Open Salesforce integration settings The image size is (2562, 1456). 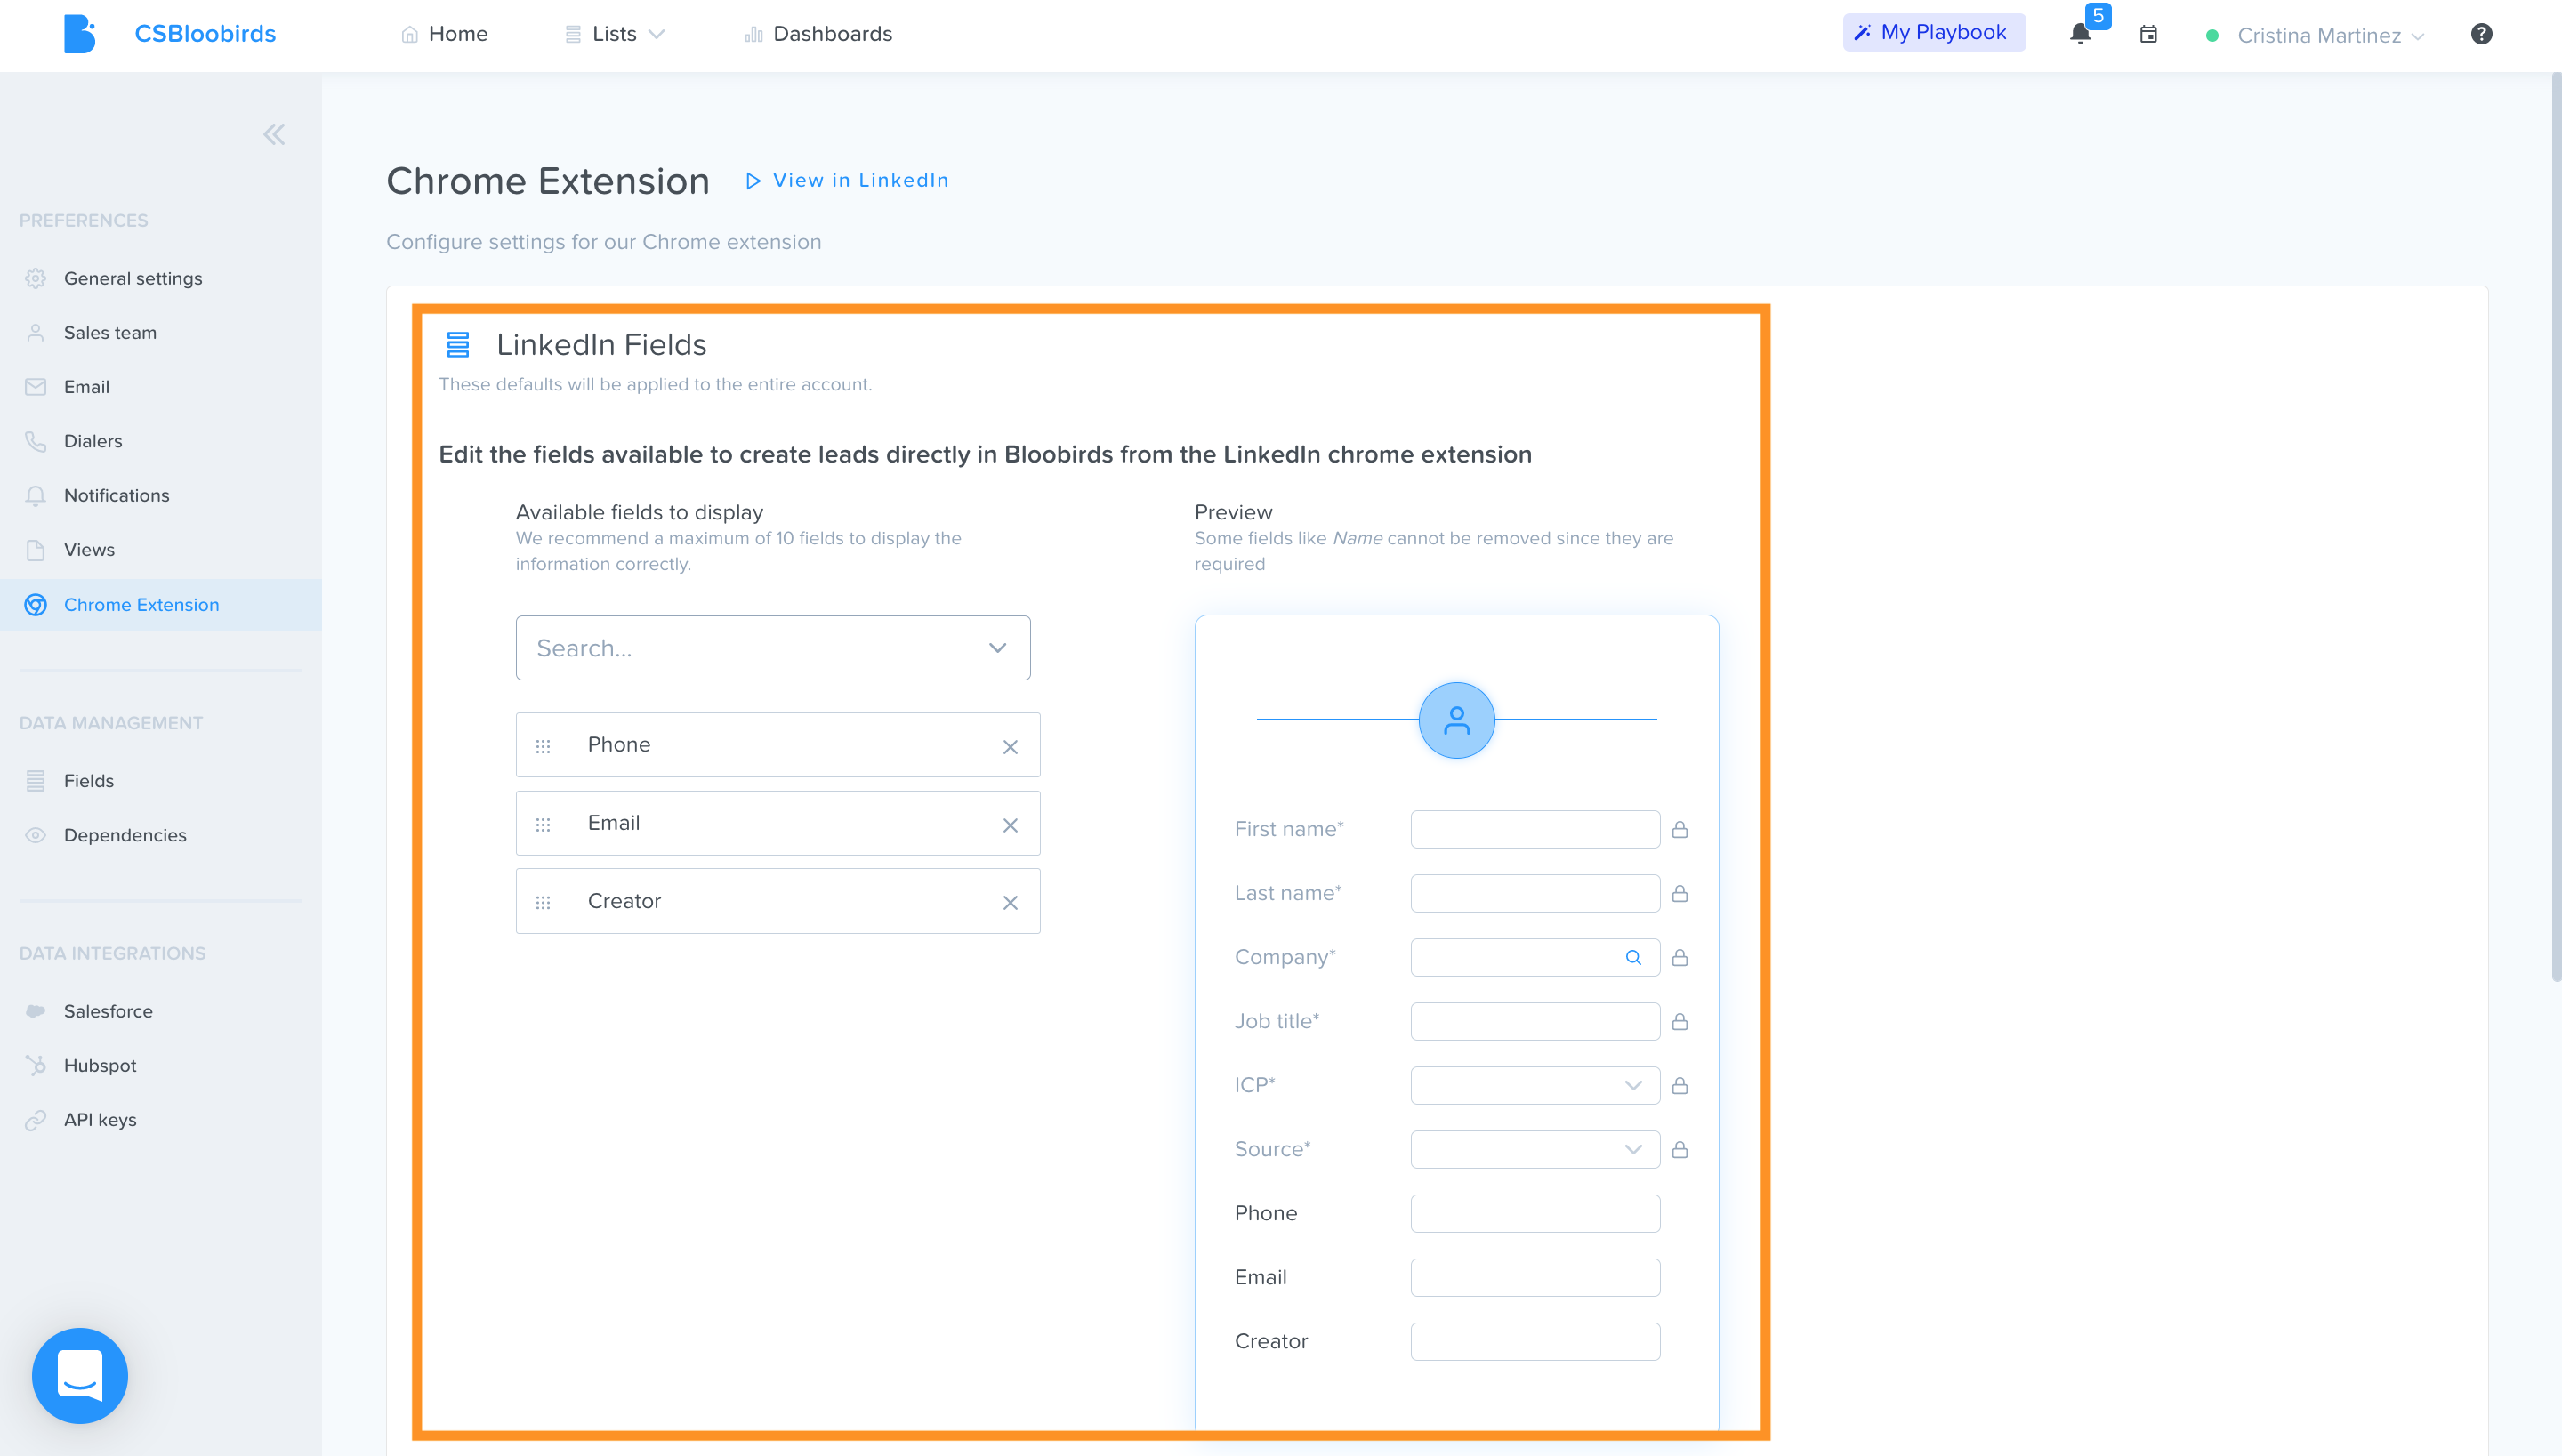108,1011
